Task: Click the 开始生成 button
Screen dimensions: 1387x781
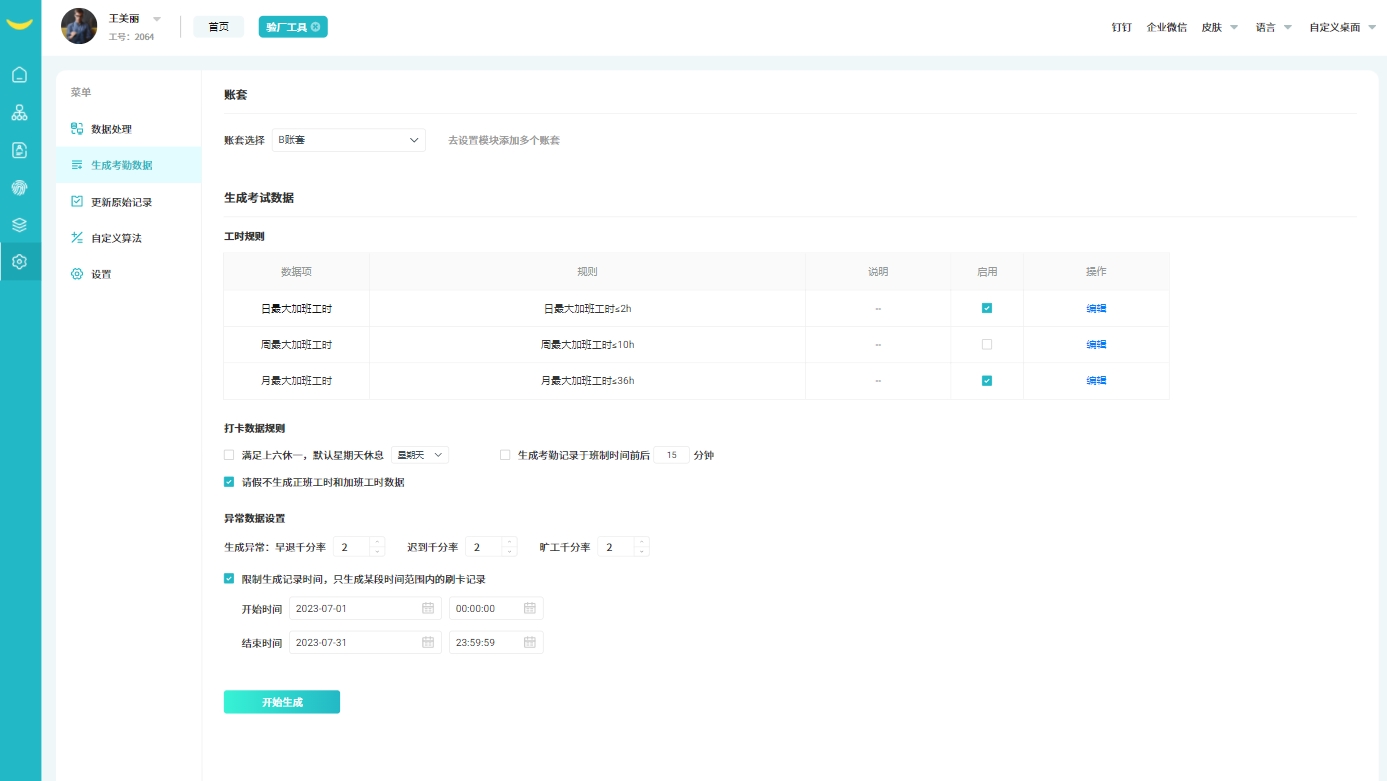Action: tap(281, 701)
